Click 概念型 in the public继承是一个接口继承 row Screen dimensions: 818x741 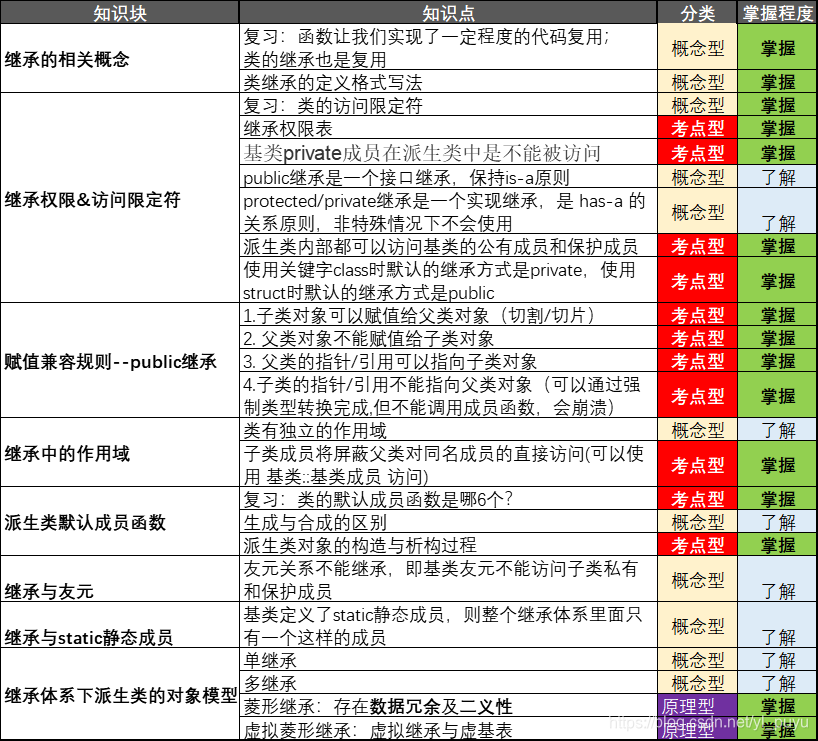pyautogui.click(x=697, y=176)
